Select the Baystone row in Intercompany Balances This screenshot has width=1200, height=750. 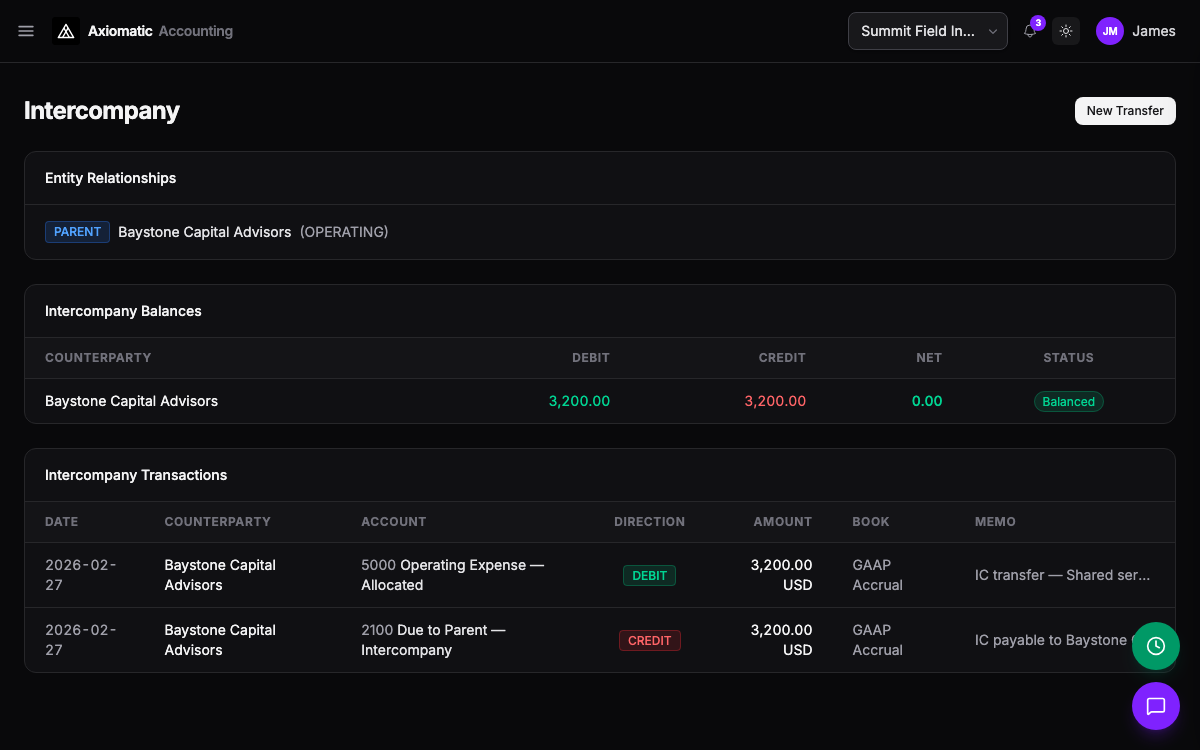[600, 401]
